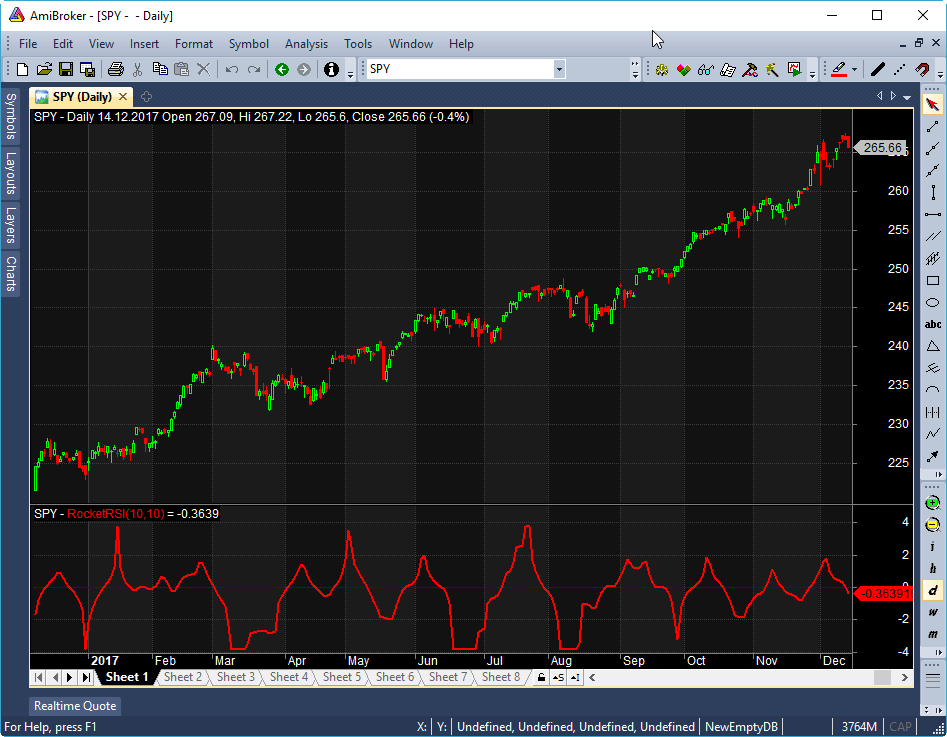The width and height of the screenshot is (947, 737).
Task: Select the Arc drawing tool
Action: [933, 390]
